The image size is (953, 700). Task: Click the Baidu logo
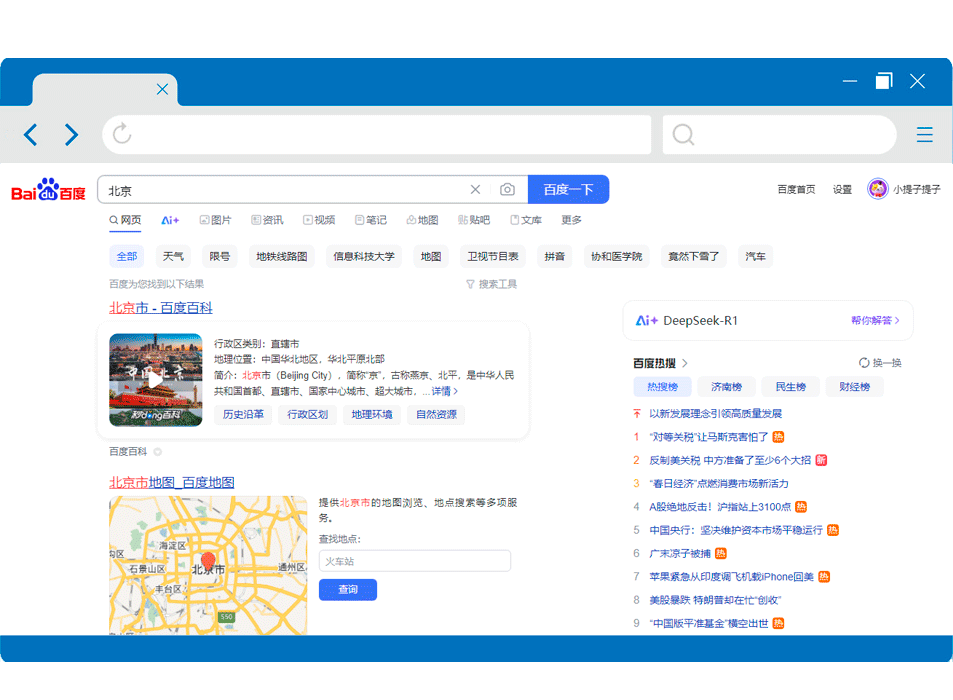49,190
